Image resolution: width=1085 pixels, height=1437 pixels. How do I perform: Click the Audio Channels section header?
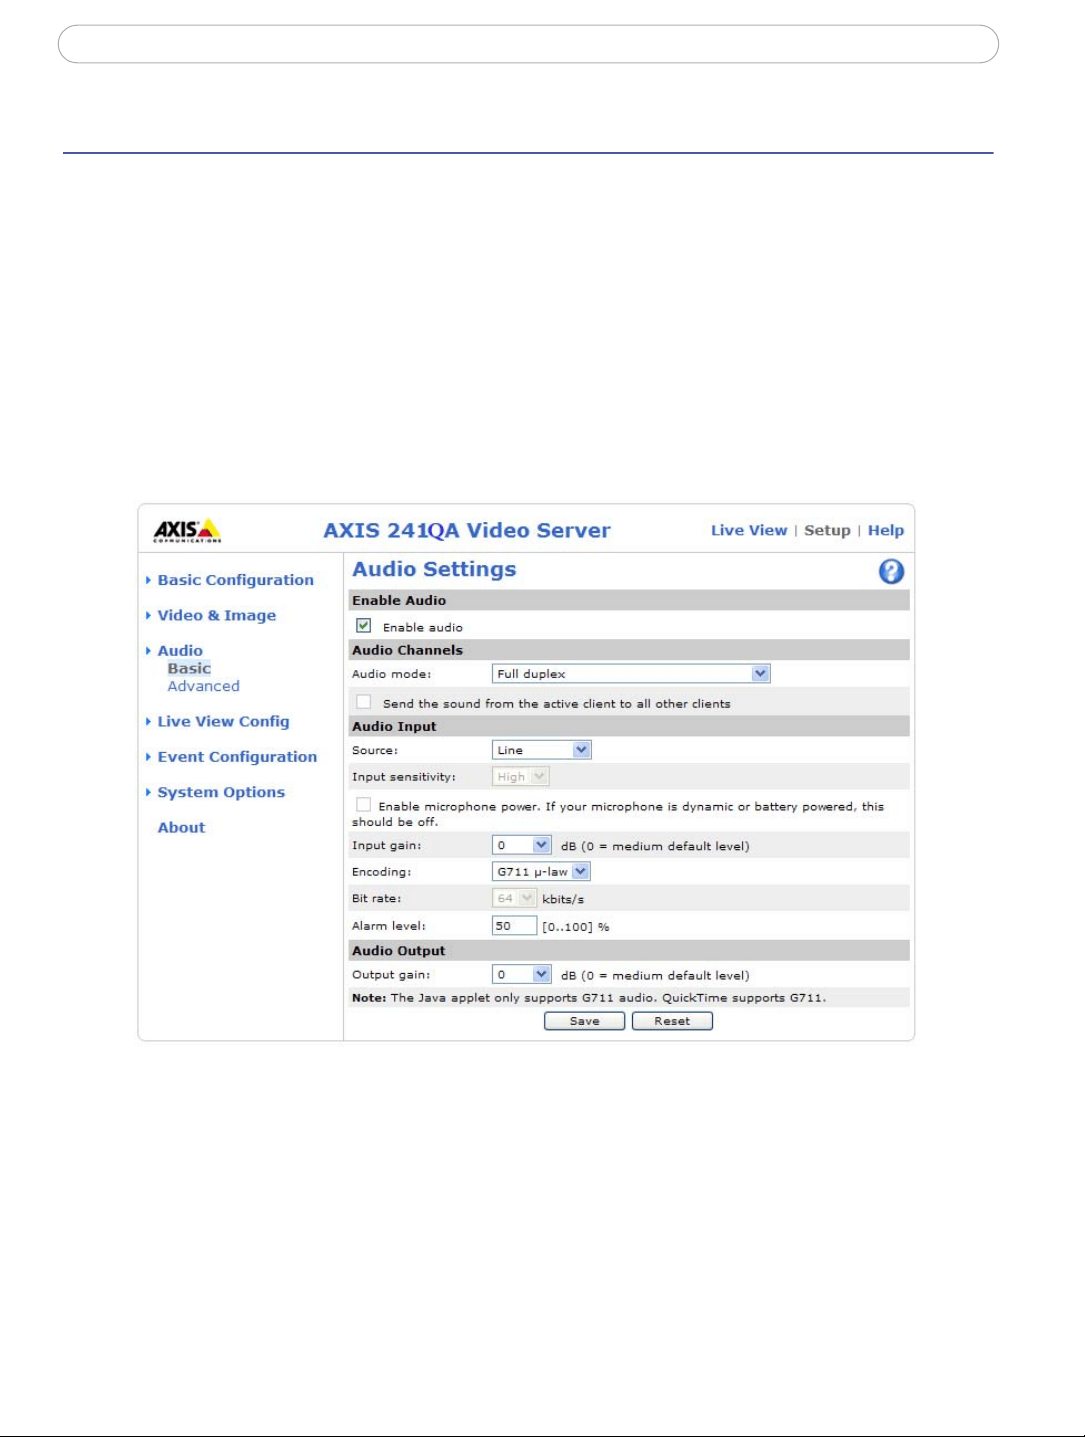[x=629, y=650]
